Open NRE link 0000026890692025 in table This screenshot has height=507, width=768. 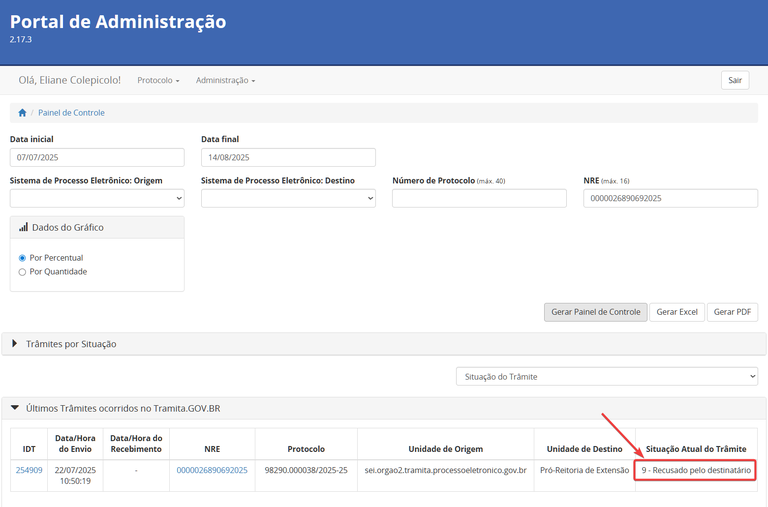(x=212, y=470)
